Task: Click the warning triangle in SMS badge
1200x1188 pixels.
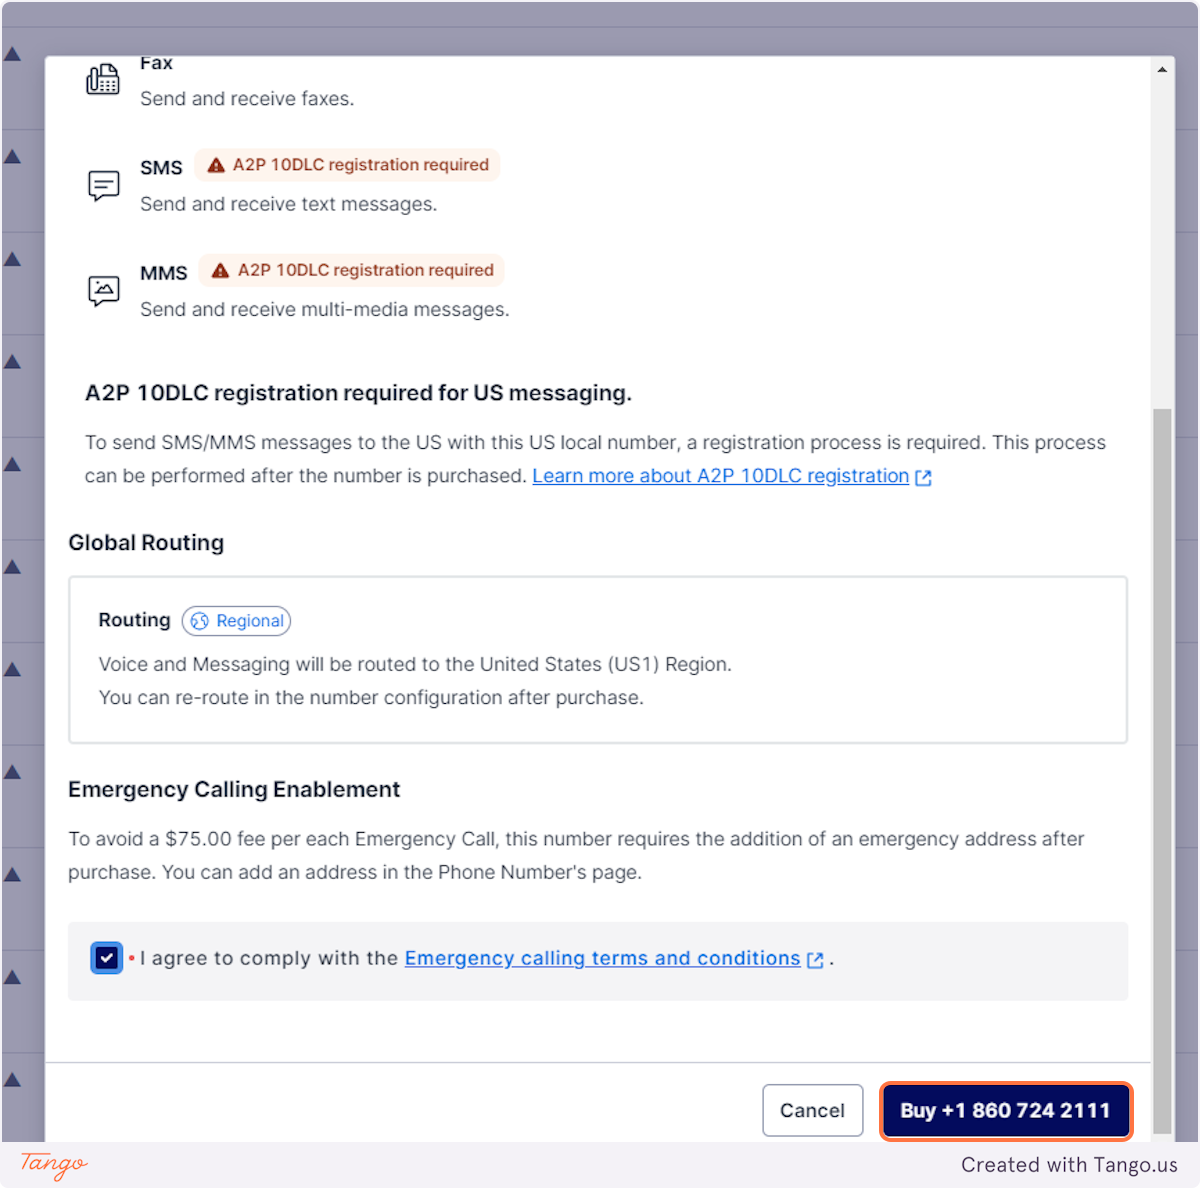Action: pyautogui.click(x=216, y=165)
